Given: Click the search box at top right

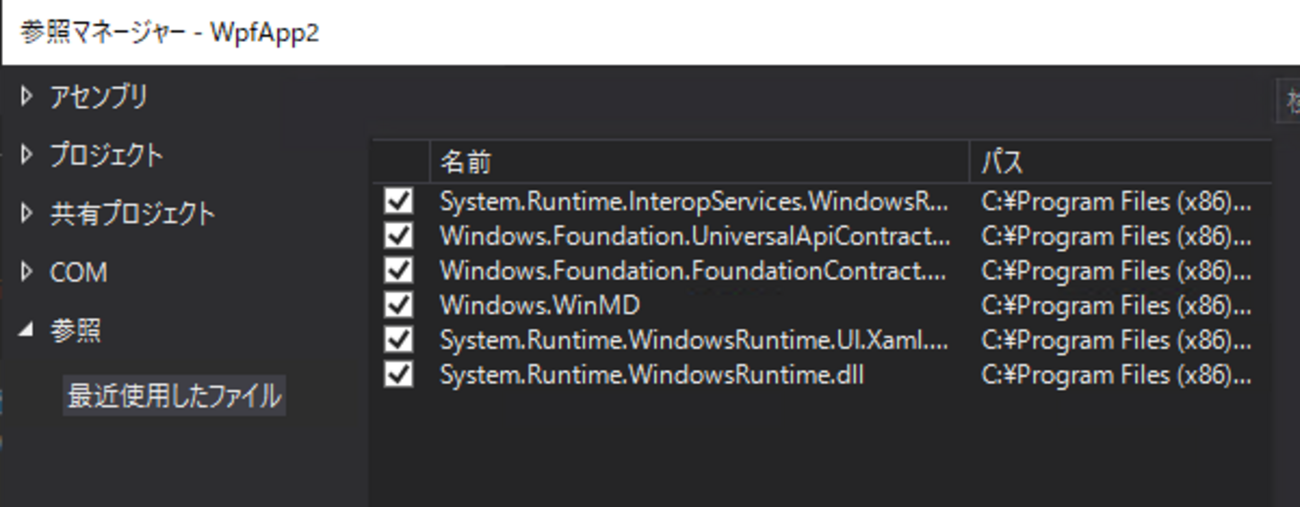Looking at the screenshot, I should [x=1288, y=101].
